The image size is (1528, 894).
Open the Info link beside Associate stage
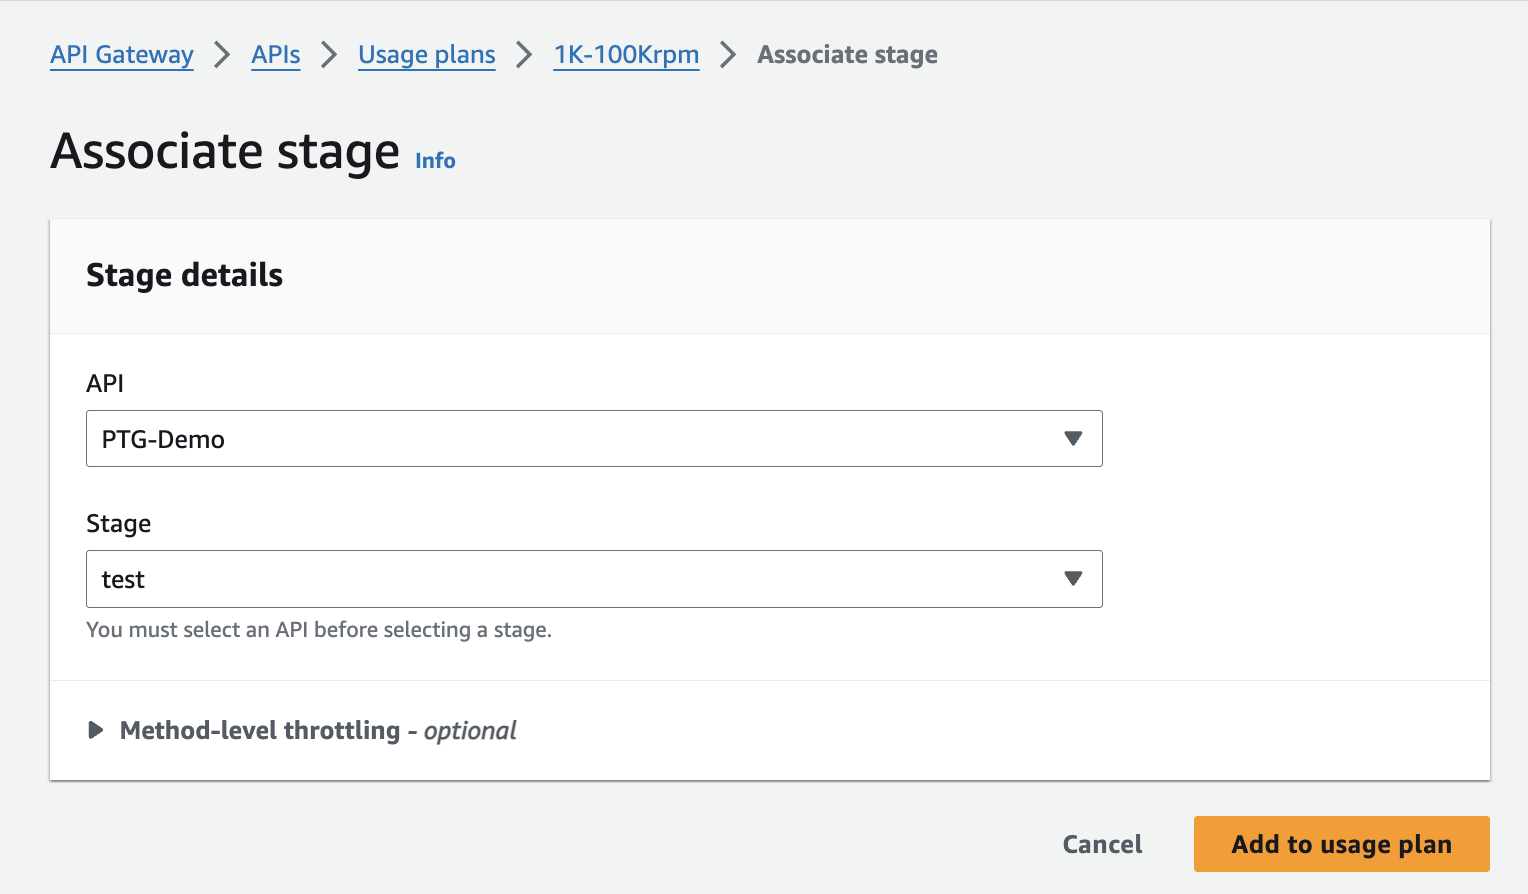coord(435,161)
